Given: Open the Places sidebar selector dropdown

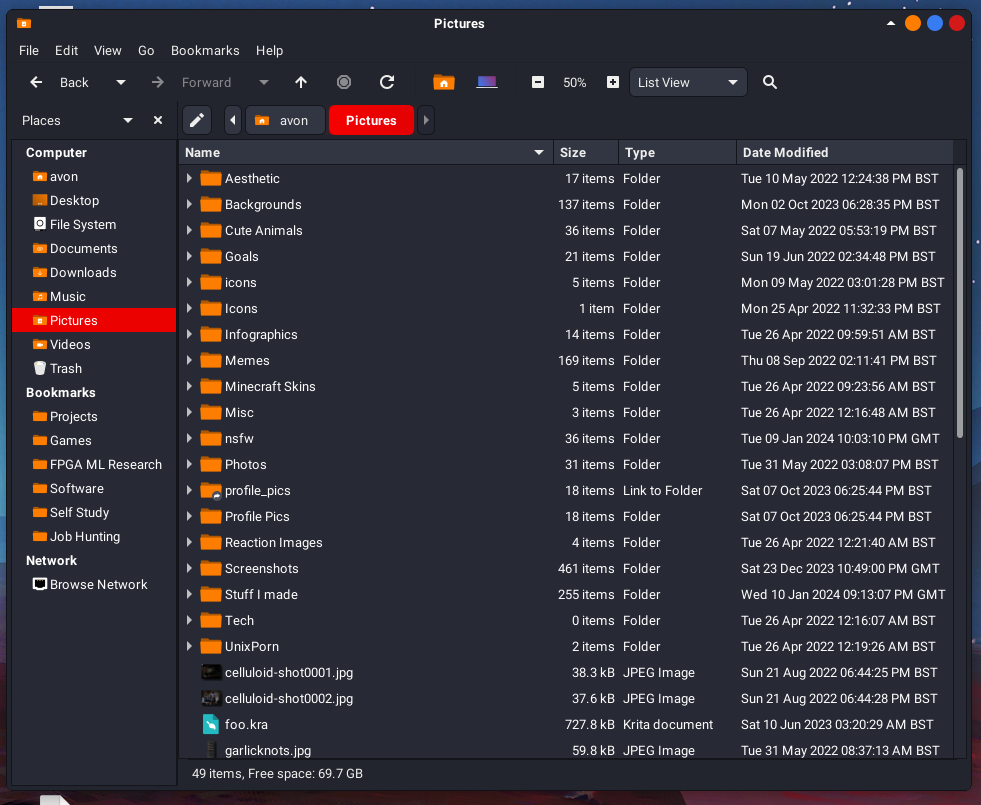Looking at the screenshot, I should pyautogui.click(x=127, y=120).
